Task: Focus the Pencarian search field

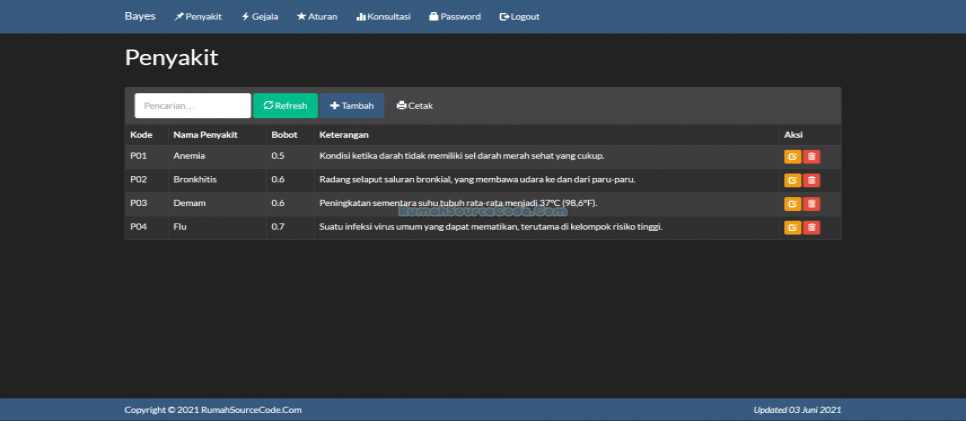Action: click(193, 105)
